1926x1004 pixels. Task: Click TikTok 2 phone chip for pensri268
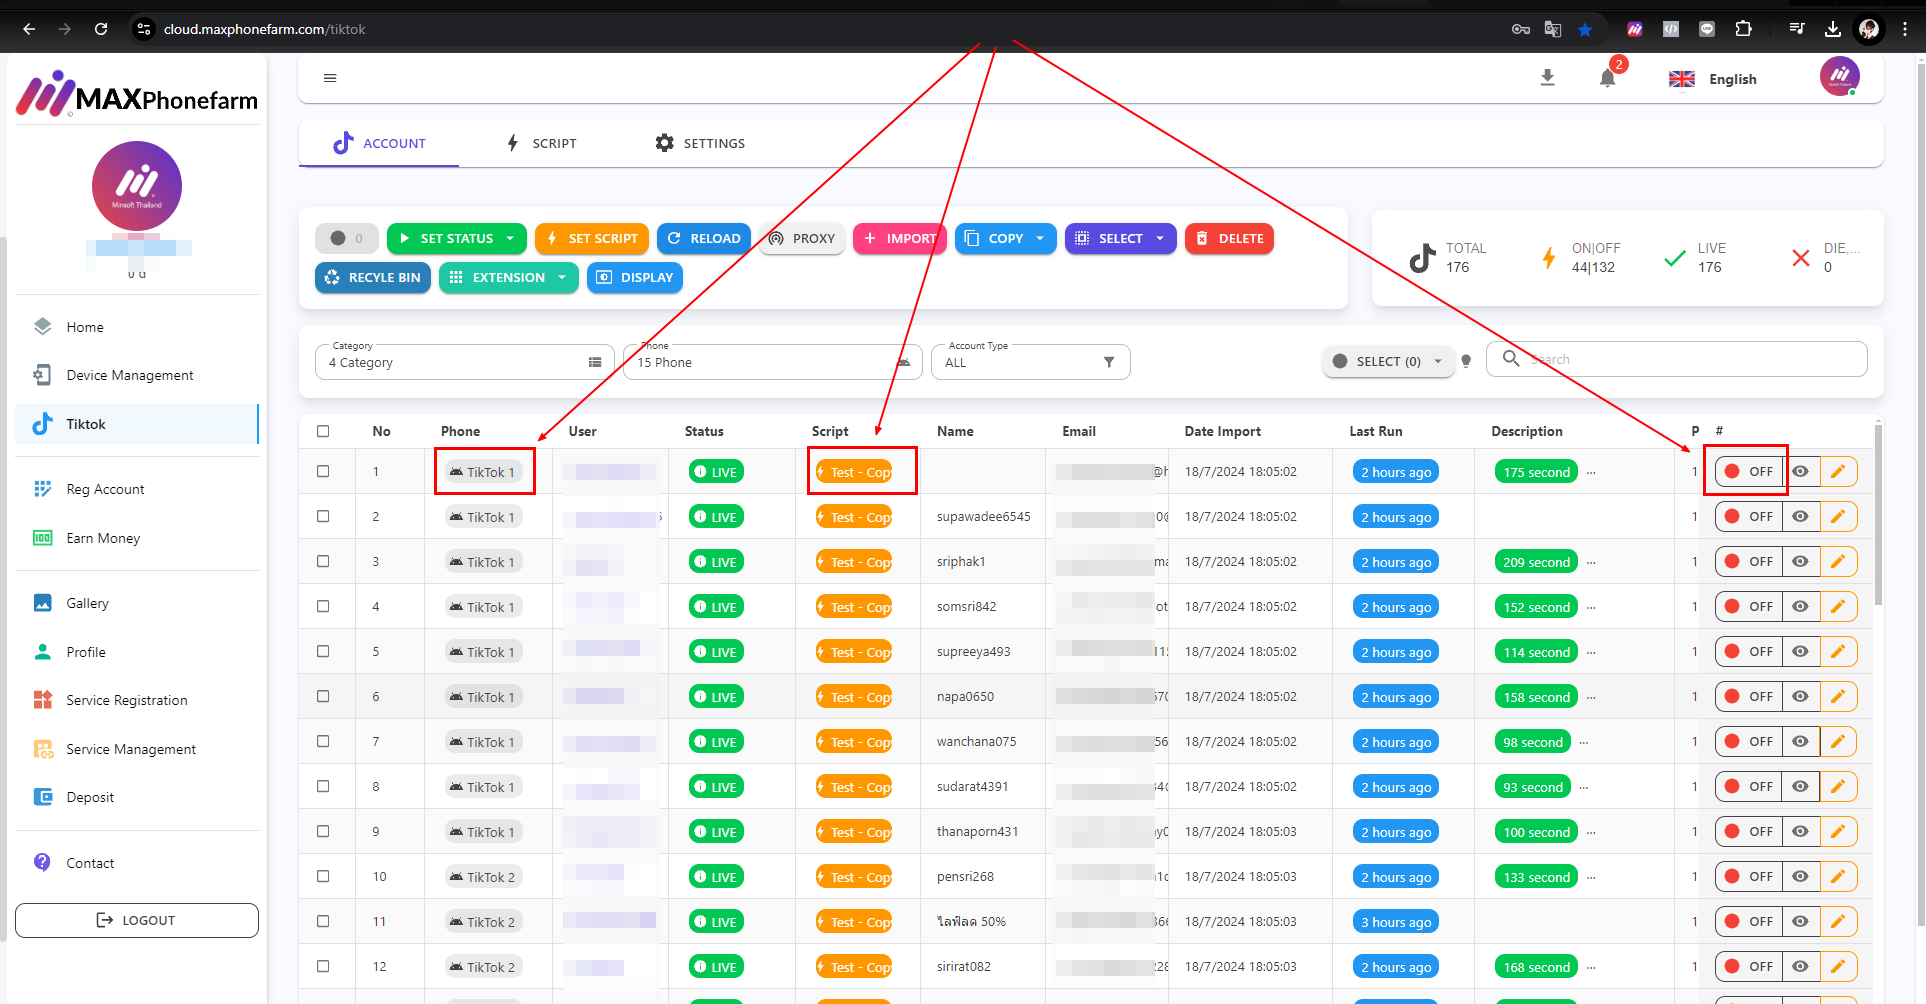tap(484, 877)
